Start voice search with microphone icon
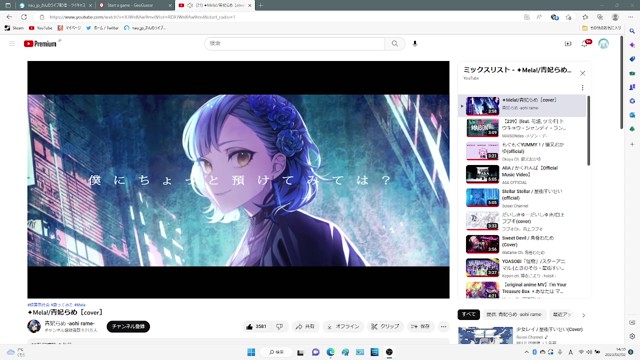This screenshot has width=640, height=360. pyautogui.click(x=415, y=43)
